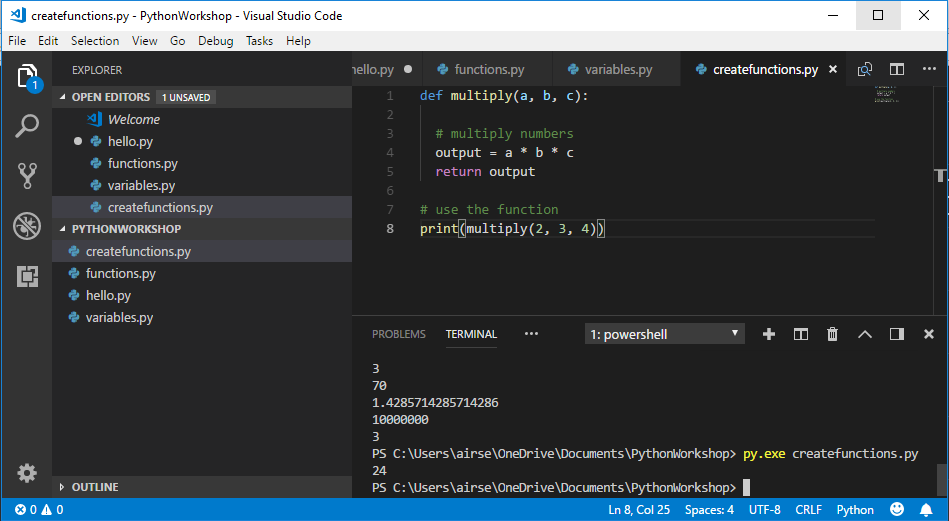Split the terminal

click(801, 334)
